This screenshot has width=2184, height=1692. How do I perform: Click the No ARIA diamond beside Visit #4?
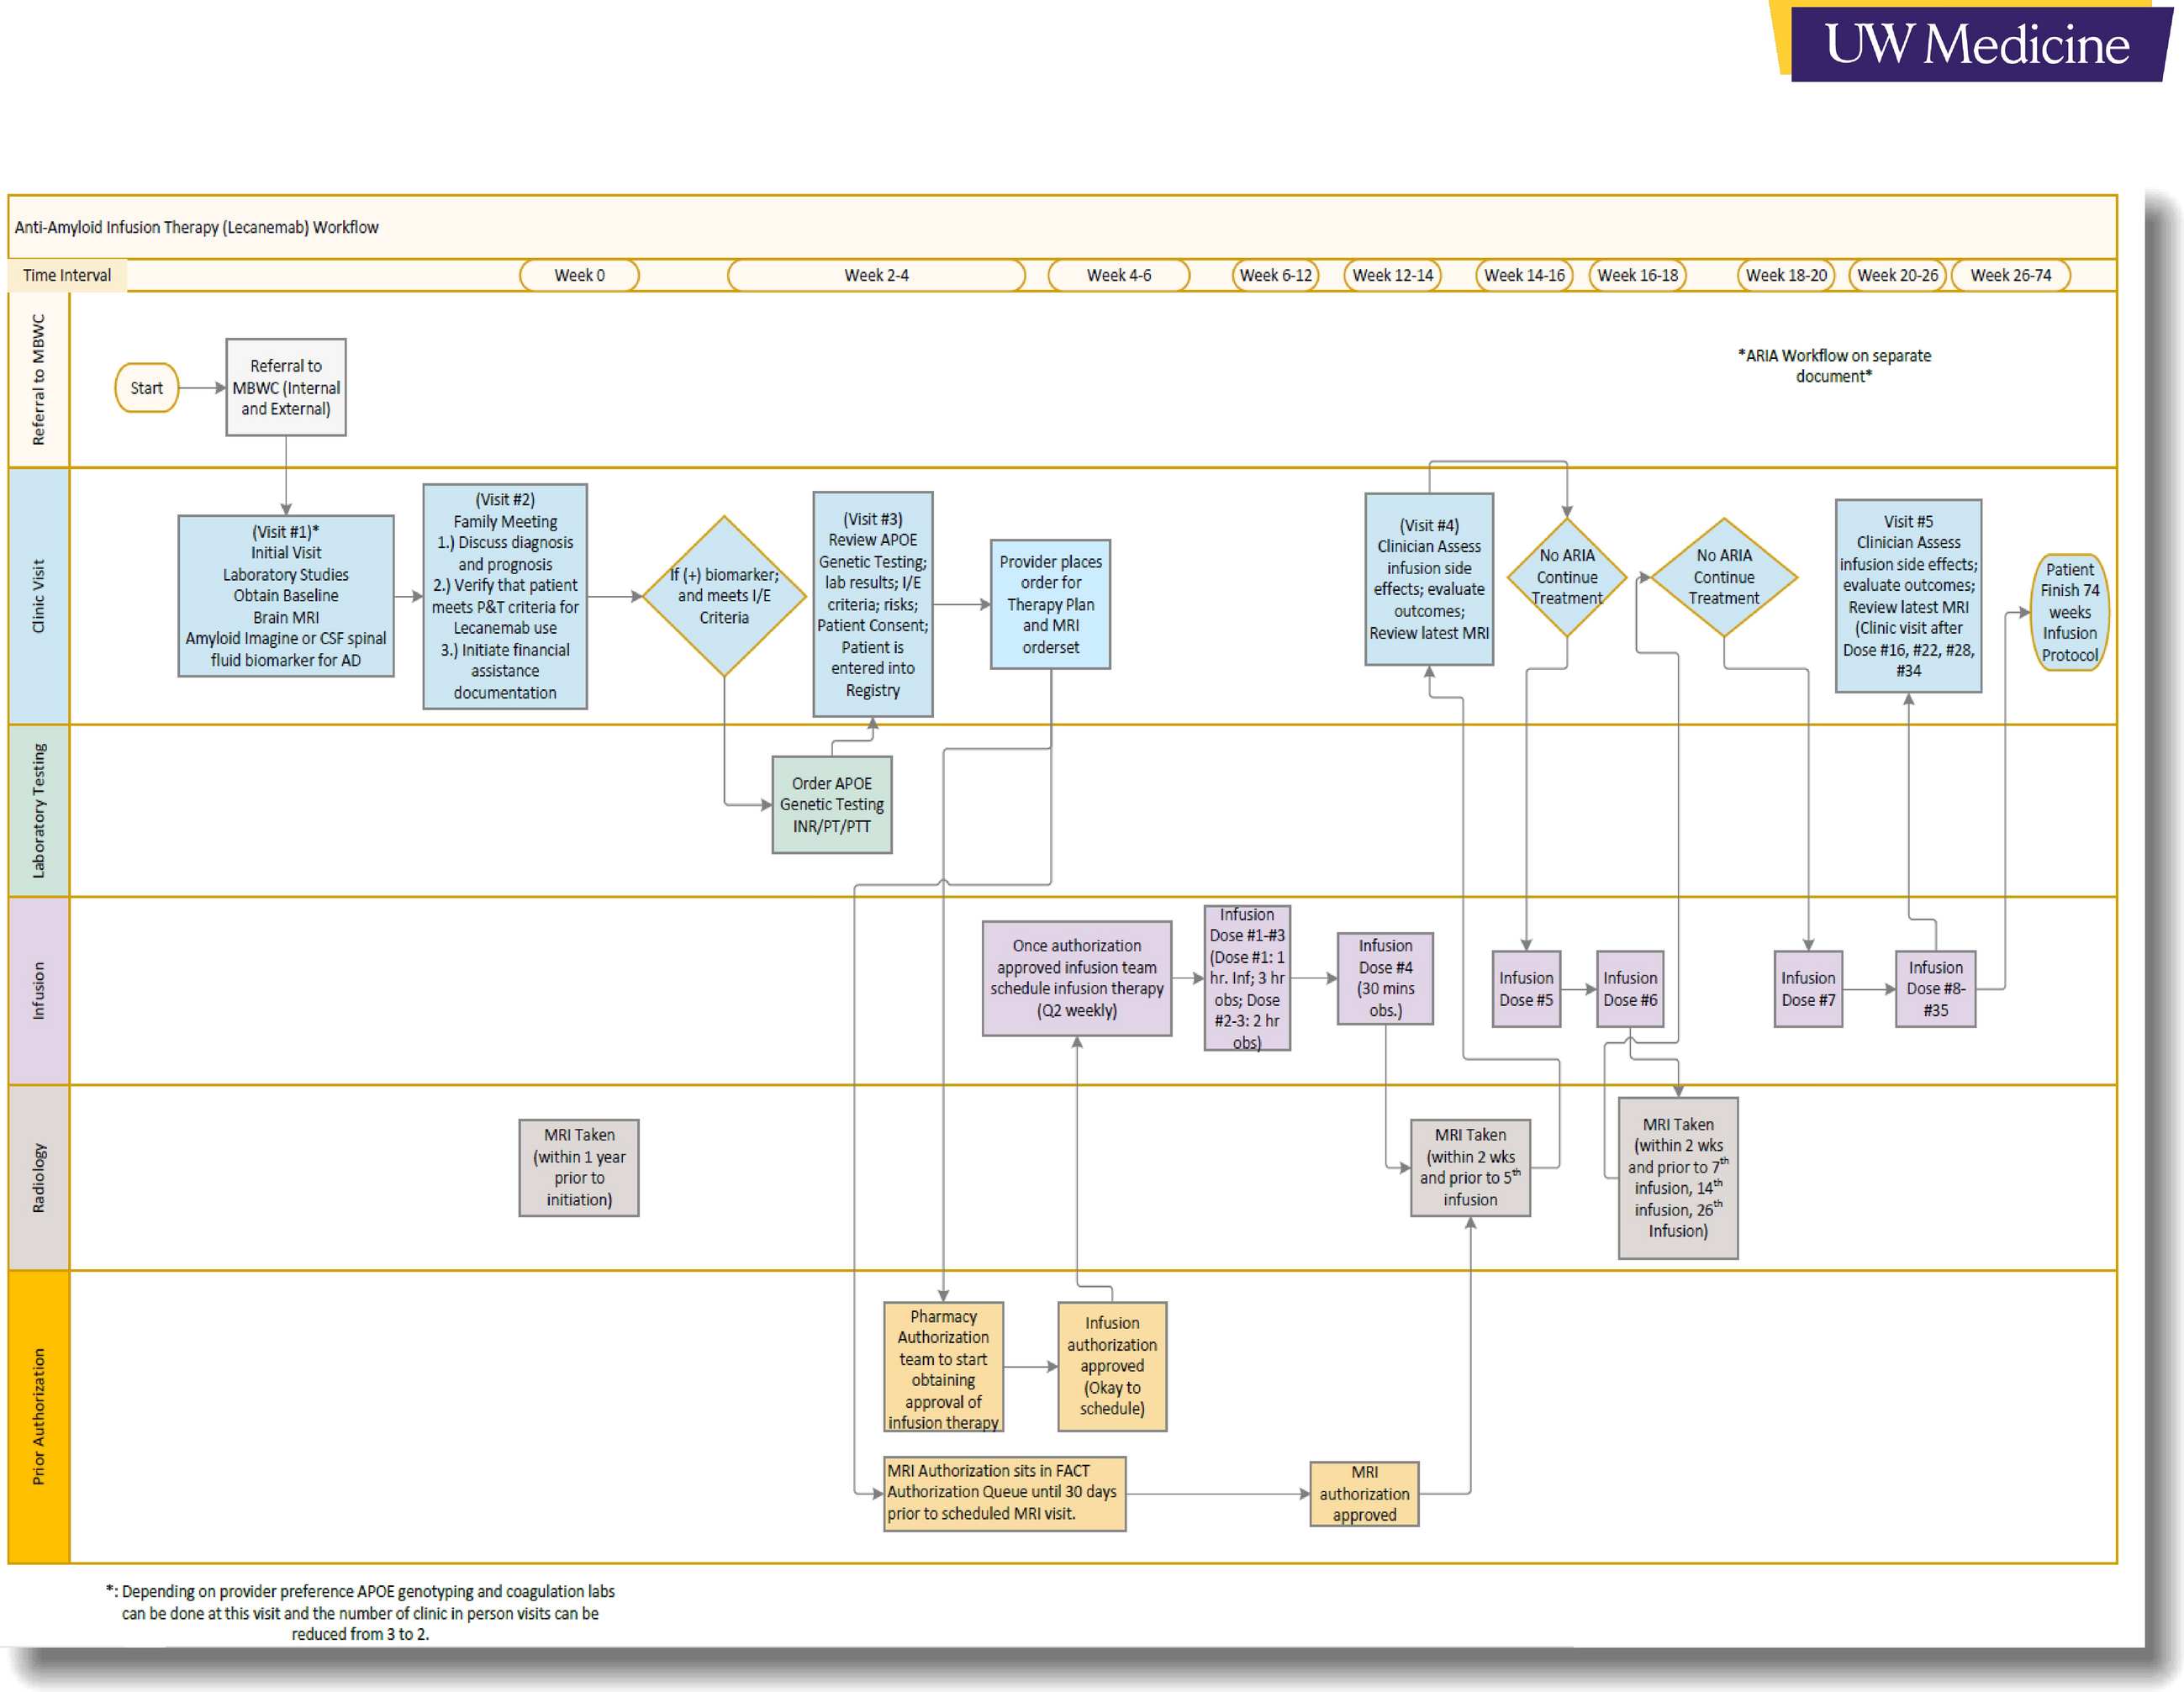[1567, 577]
